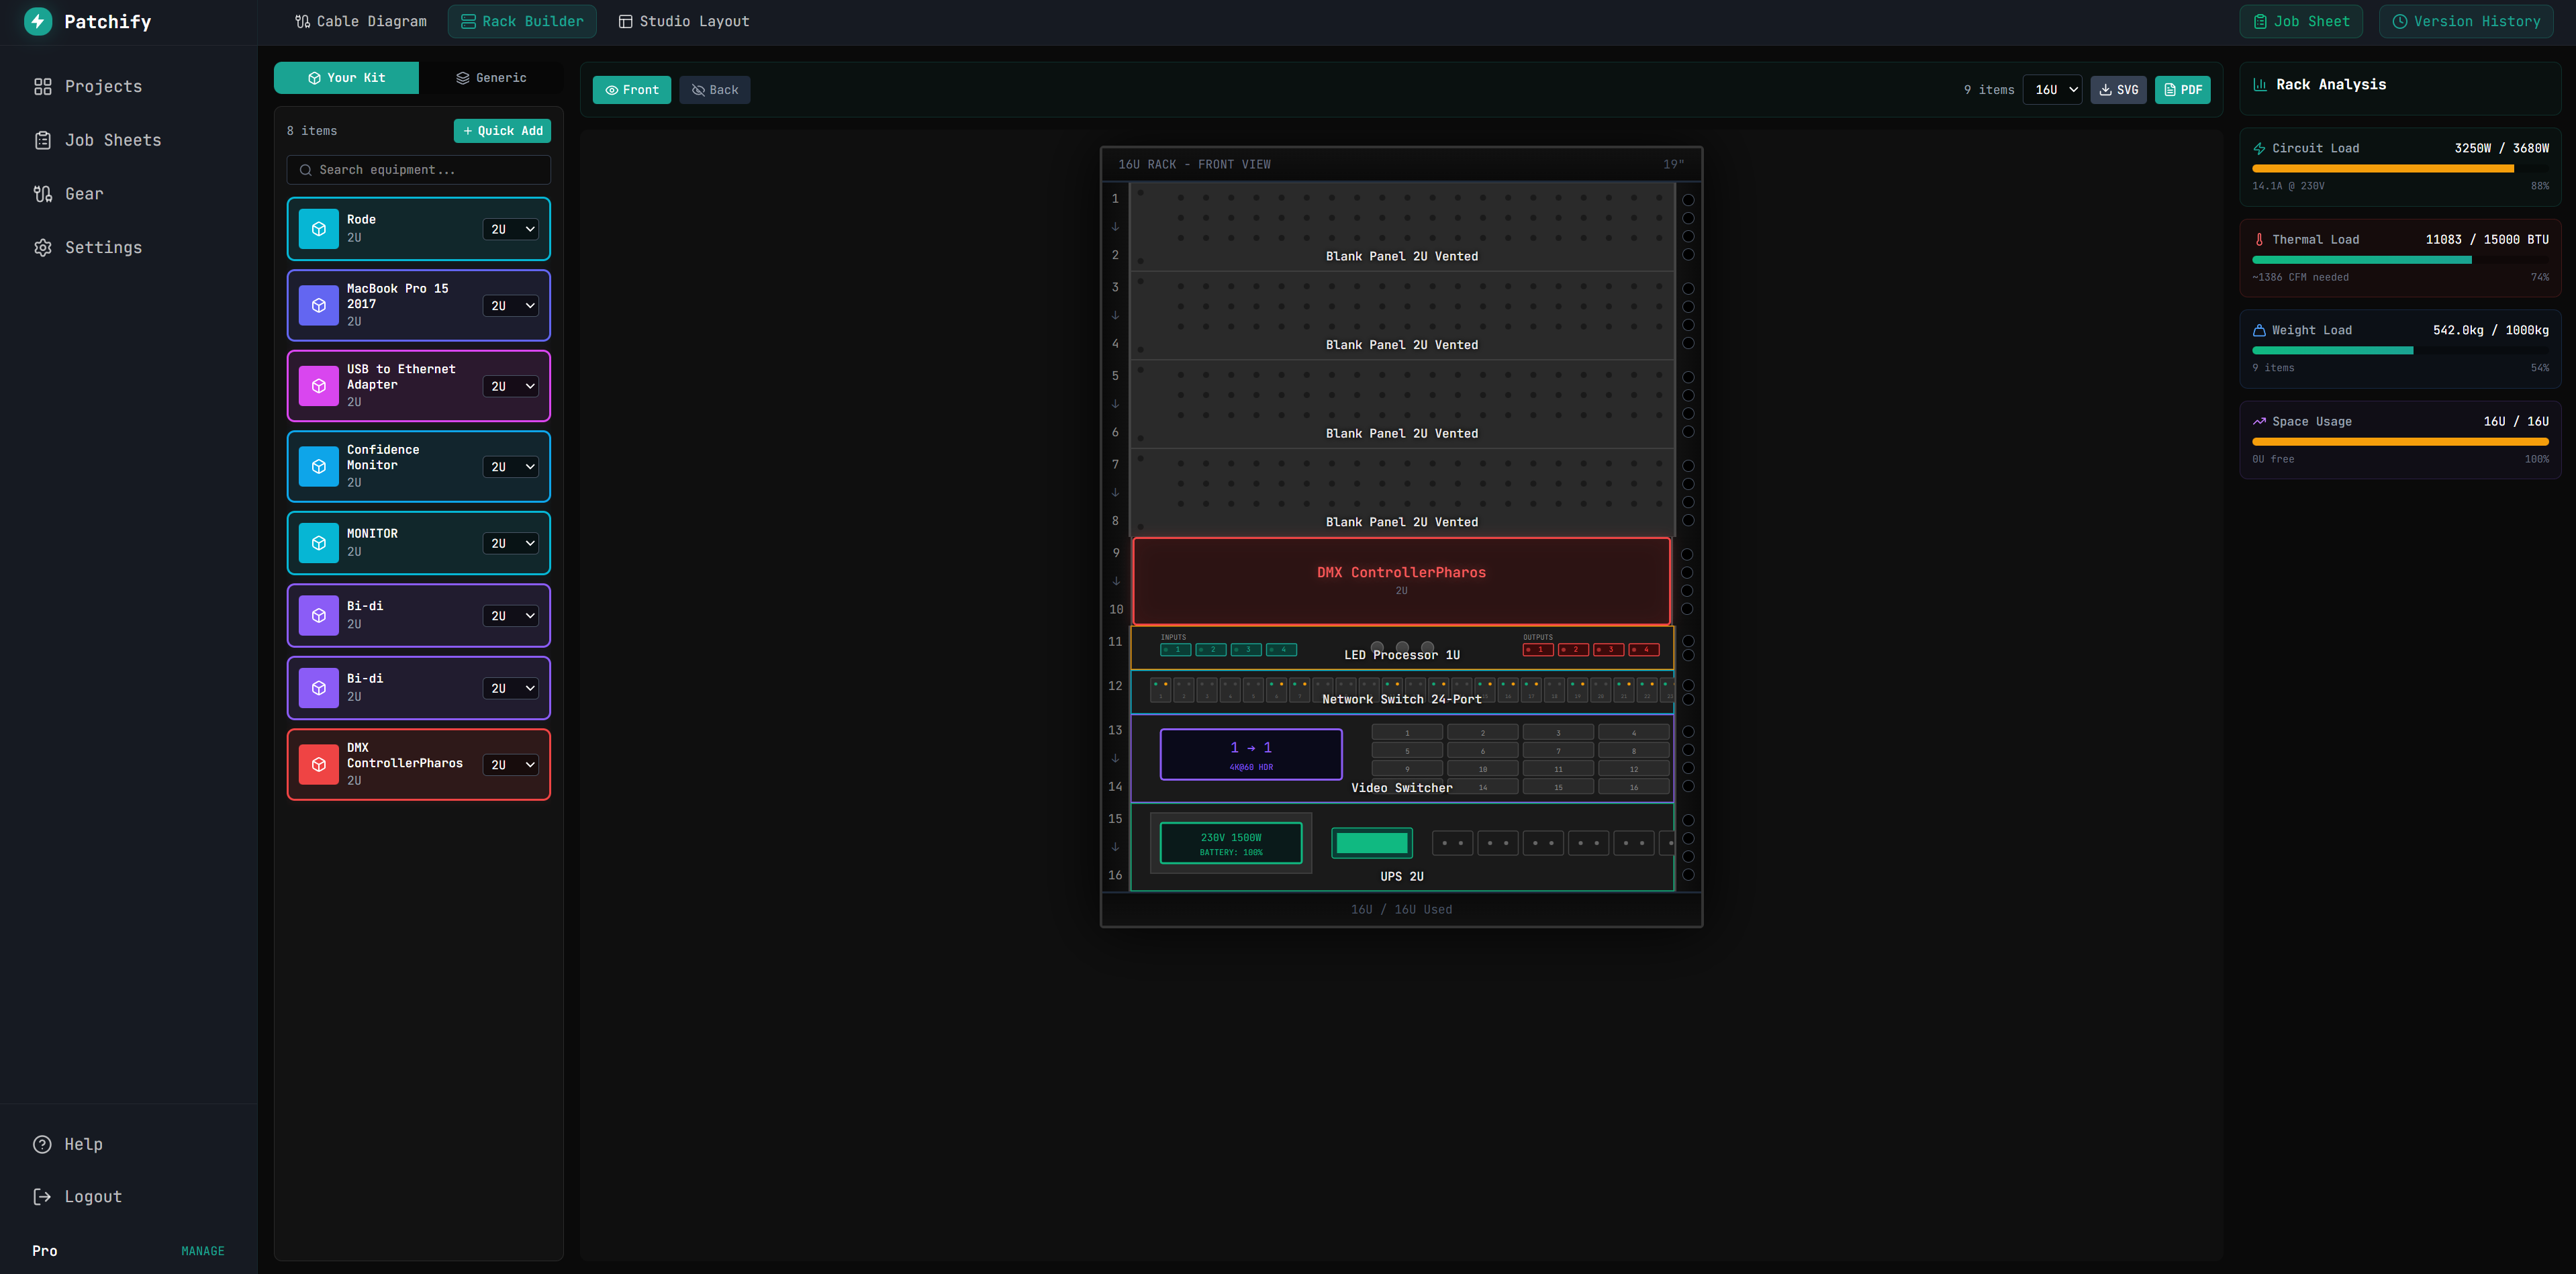Click the Patchify lightning bolt logo
The height and width of the screenshot is (1274, 2576).
[x=37, y=21]
